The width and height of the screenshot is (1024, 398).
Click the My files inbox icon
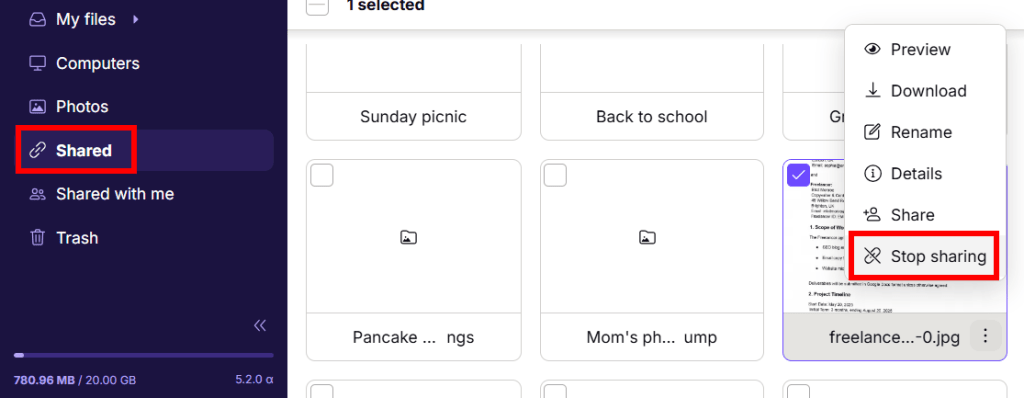(x=37, y=20)
